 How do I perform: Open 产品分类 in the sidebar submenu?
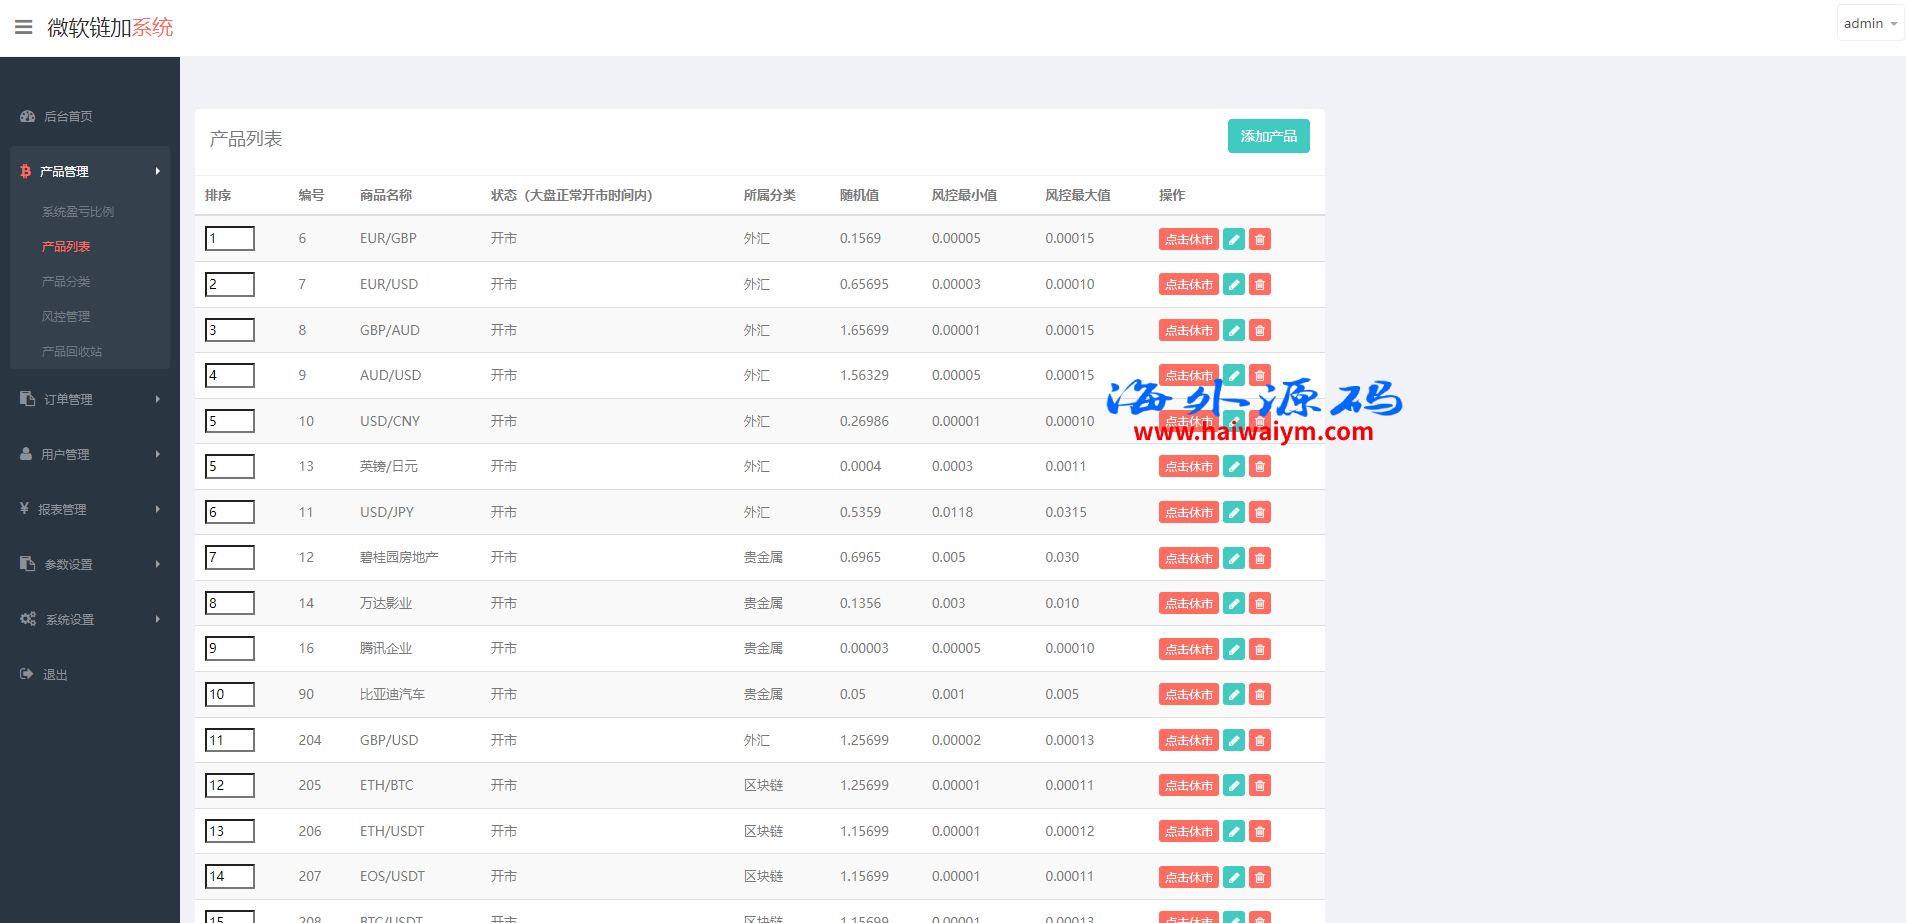66,282
